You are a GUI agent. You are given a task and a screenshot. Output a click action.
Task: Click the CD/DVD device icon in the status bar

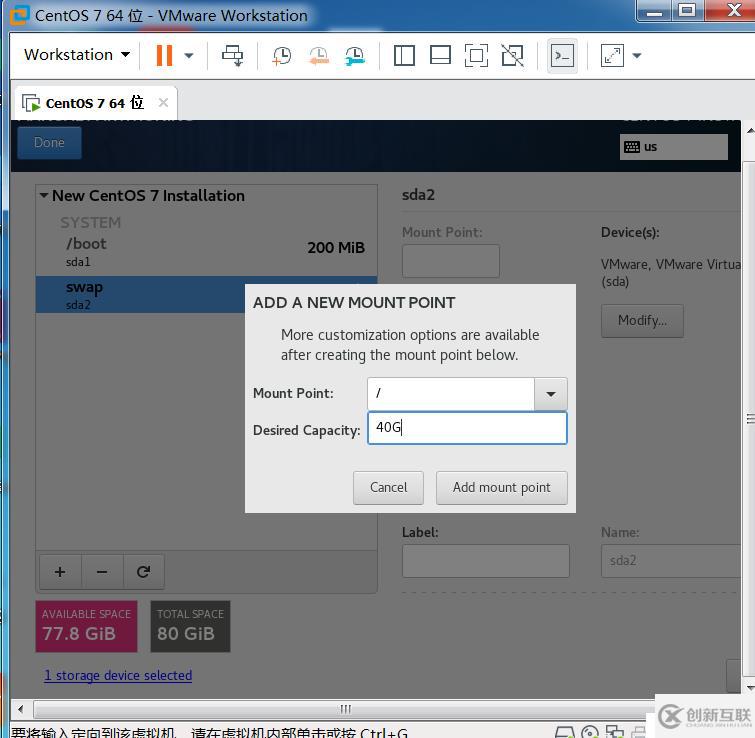(589, 732)
